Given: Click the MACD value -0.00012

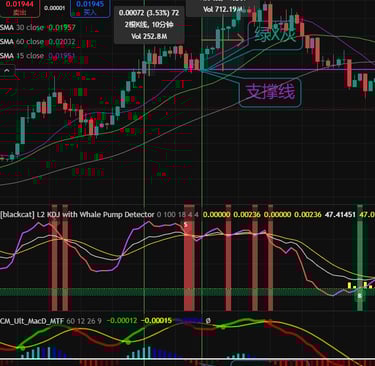Looking at the screenshot, I should point(122,321).
